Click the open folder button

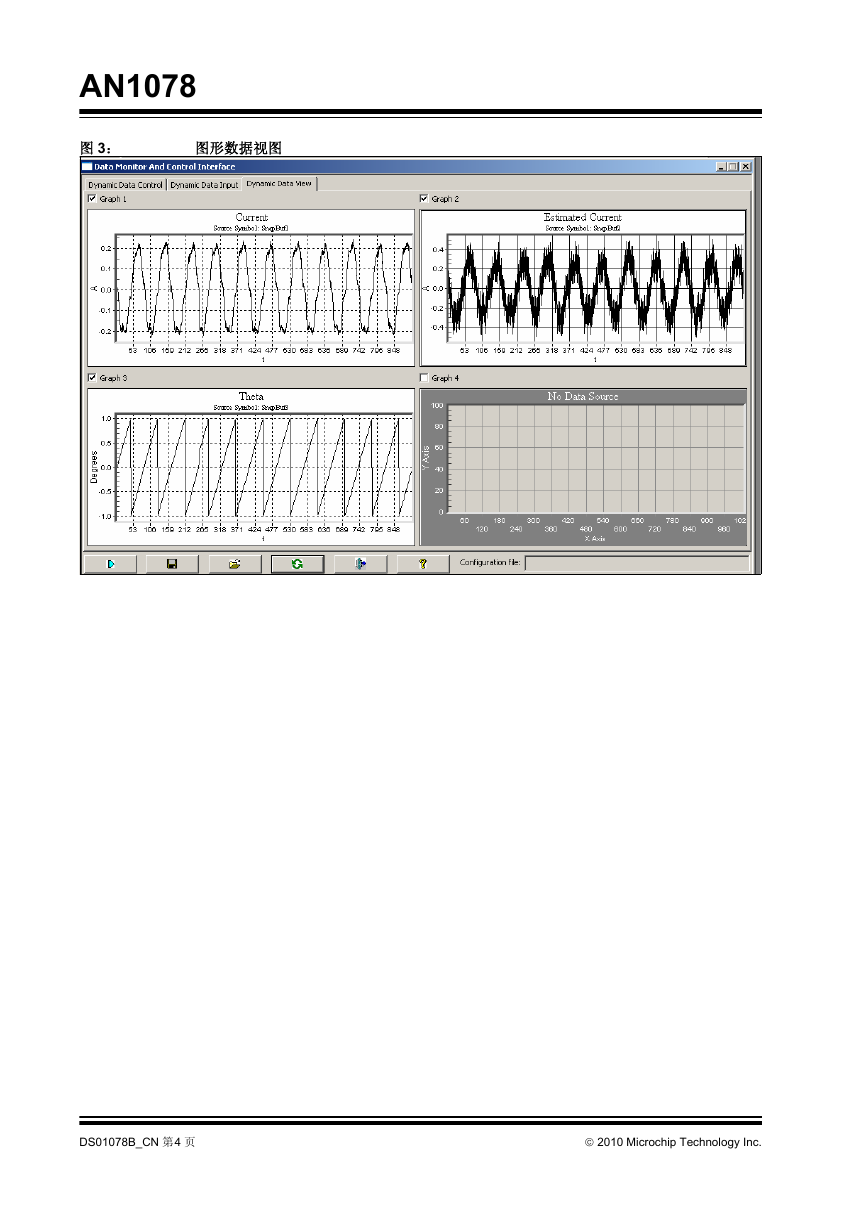[235, 564]
